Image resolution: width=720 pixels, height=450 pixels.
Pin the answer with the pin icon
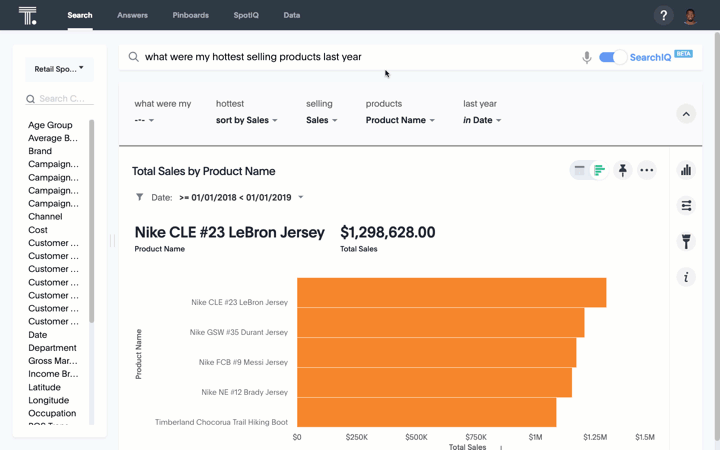tap(623, 170)
